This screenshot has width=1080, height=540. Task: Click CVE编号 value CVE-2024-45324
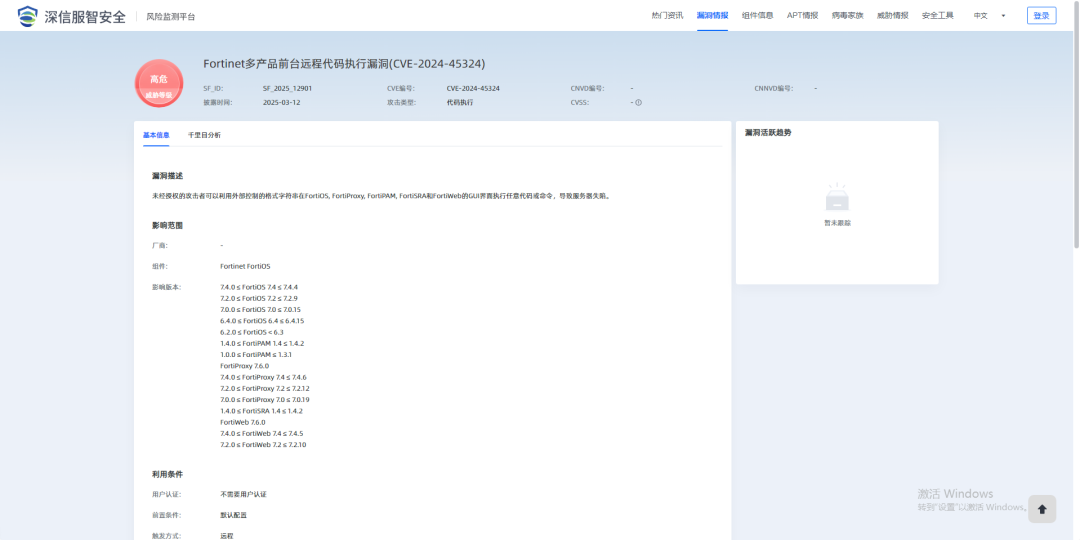(473, 89)
